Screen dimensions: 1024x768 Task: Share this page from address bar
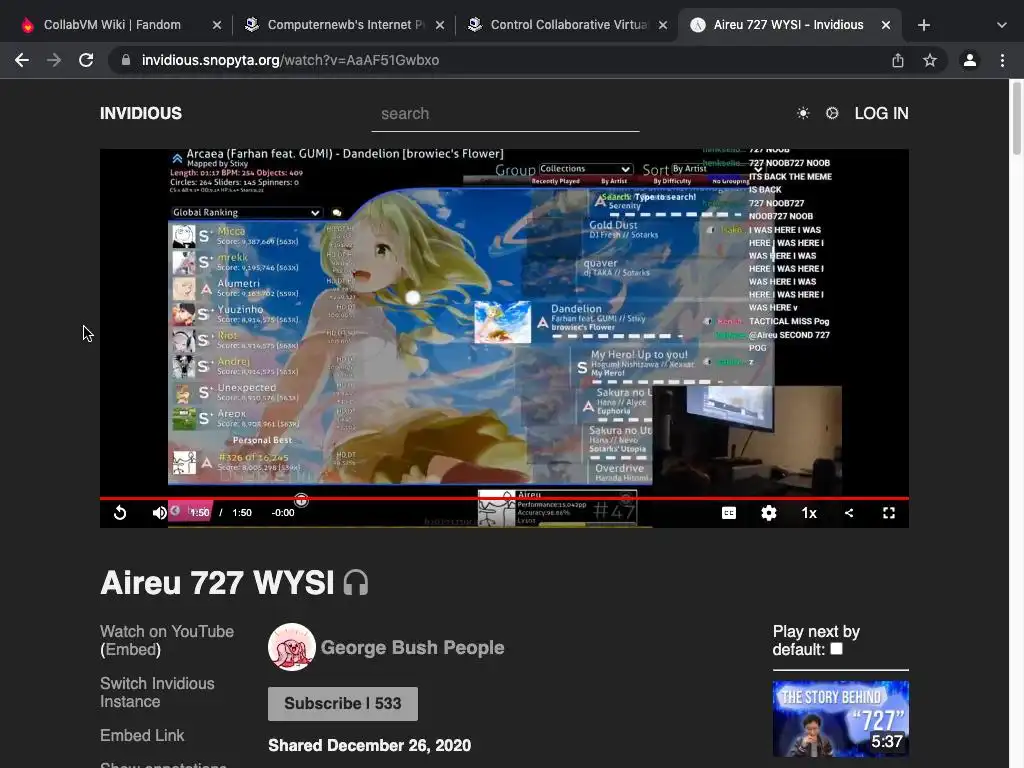[898, 60]
